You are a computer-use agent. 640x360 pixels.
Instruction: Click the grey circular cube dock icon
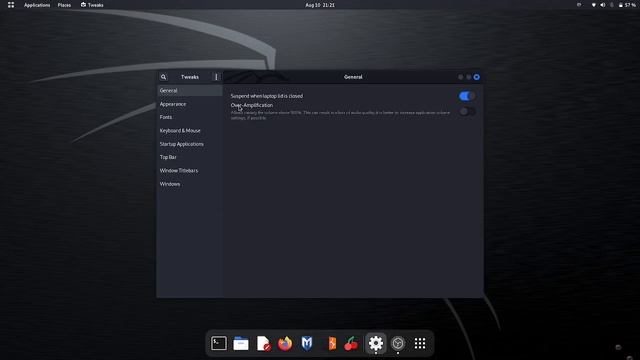(398, 343)
